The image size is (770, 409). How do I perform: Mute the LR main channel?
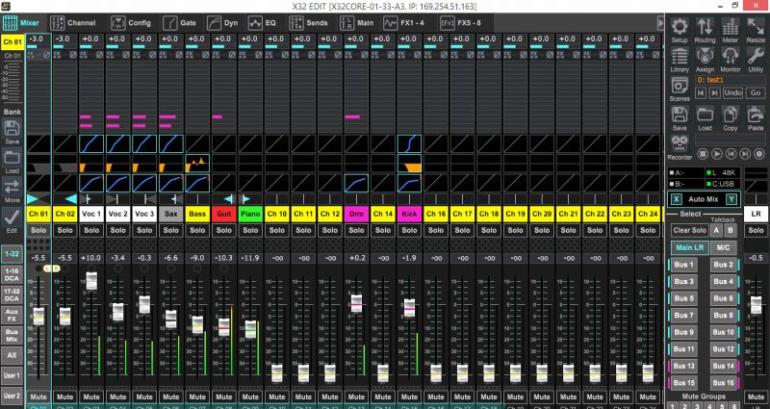(x=756, y=396)
